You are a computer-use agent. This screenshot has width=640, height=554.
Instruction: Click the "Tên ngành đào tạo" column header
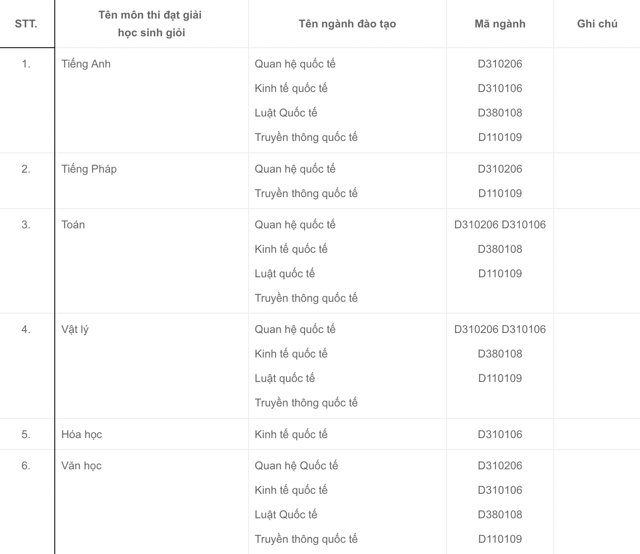tap(347, 24)
